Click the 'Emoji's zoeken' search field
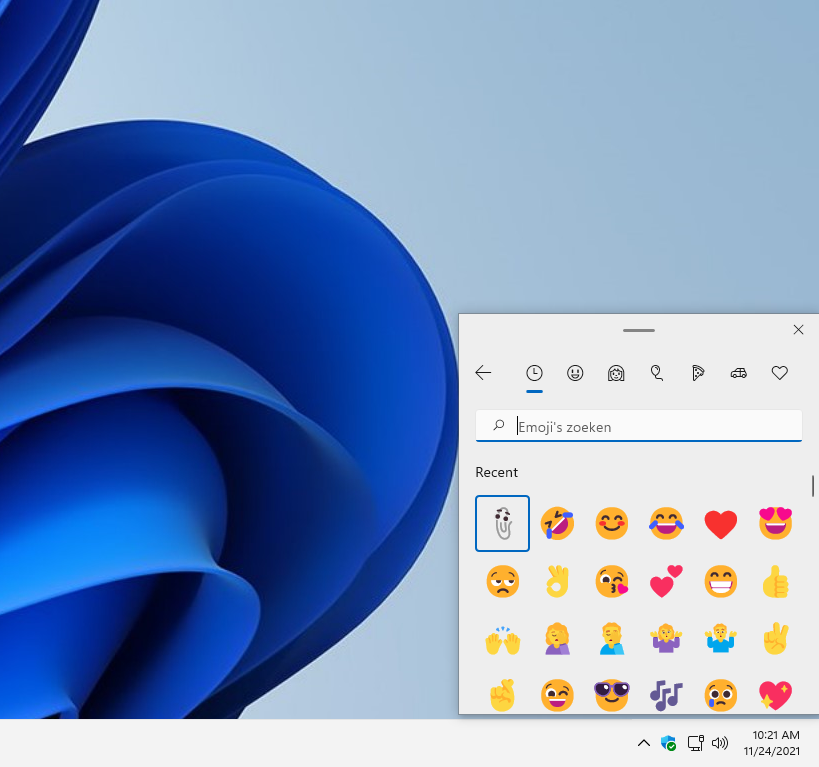Screen dimensions: 819x767 tap(650, 426)
